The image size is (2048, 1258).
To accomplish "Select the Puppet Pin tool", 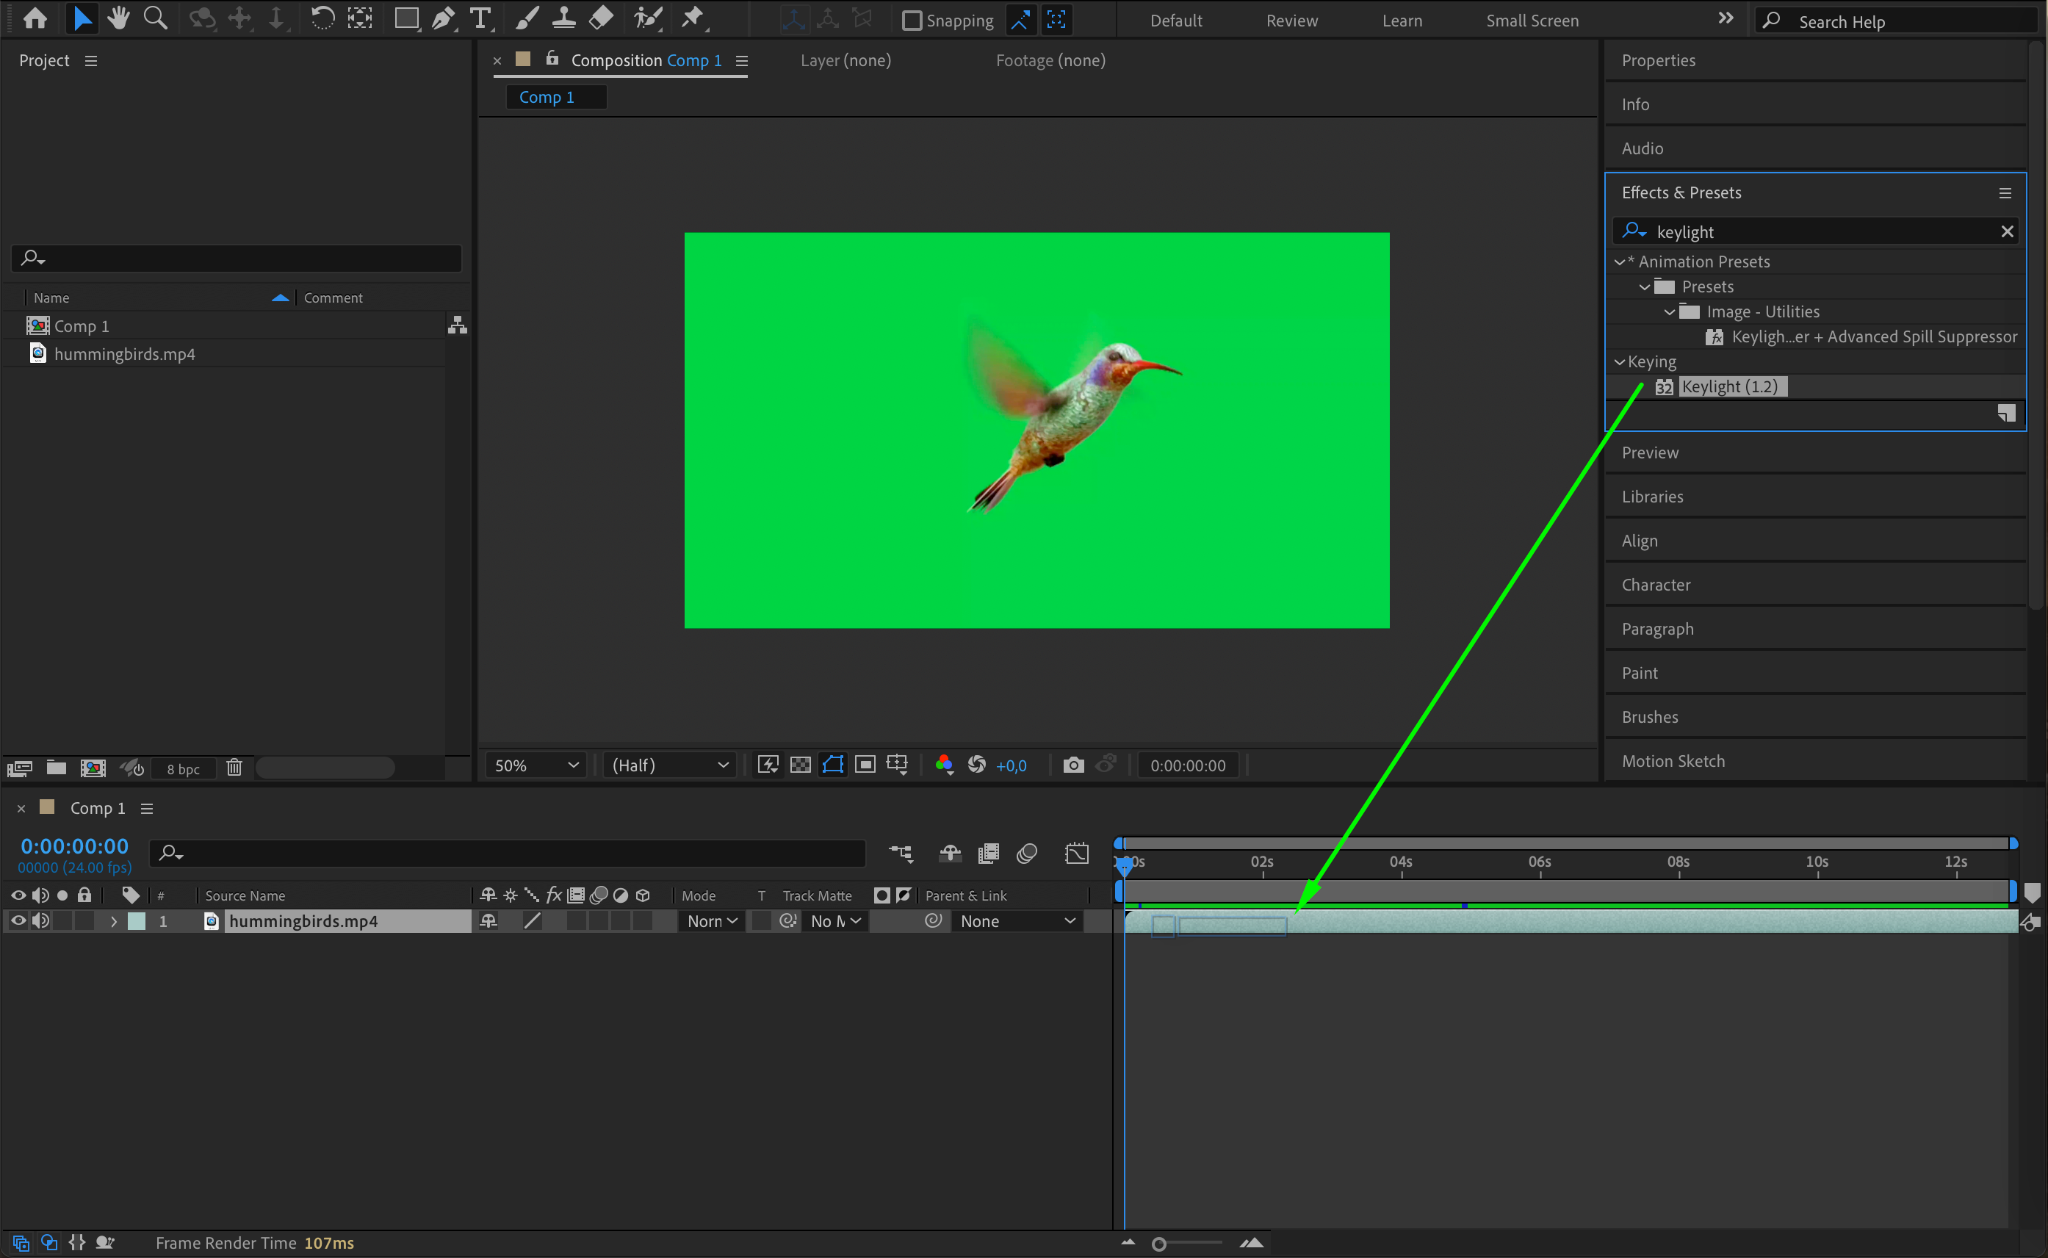I will (692, 18).
